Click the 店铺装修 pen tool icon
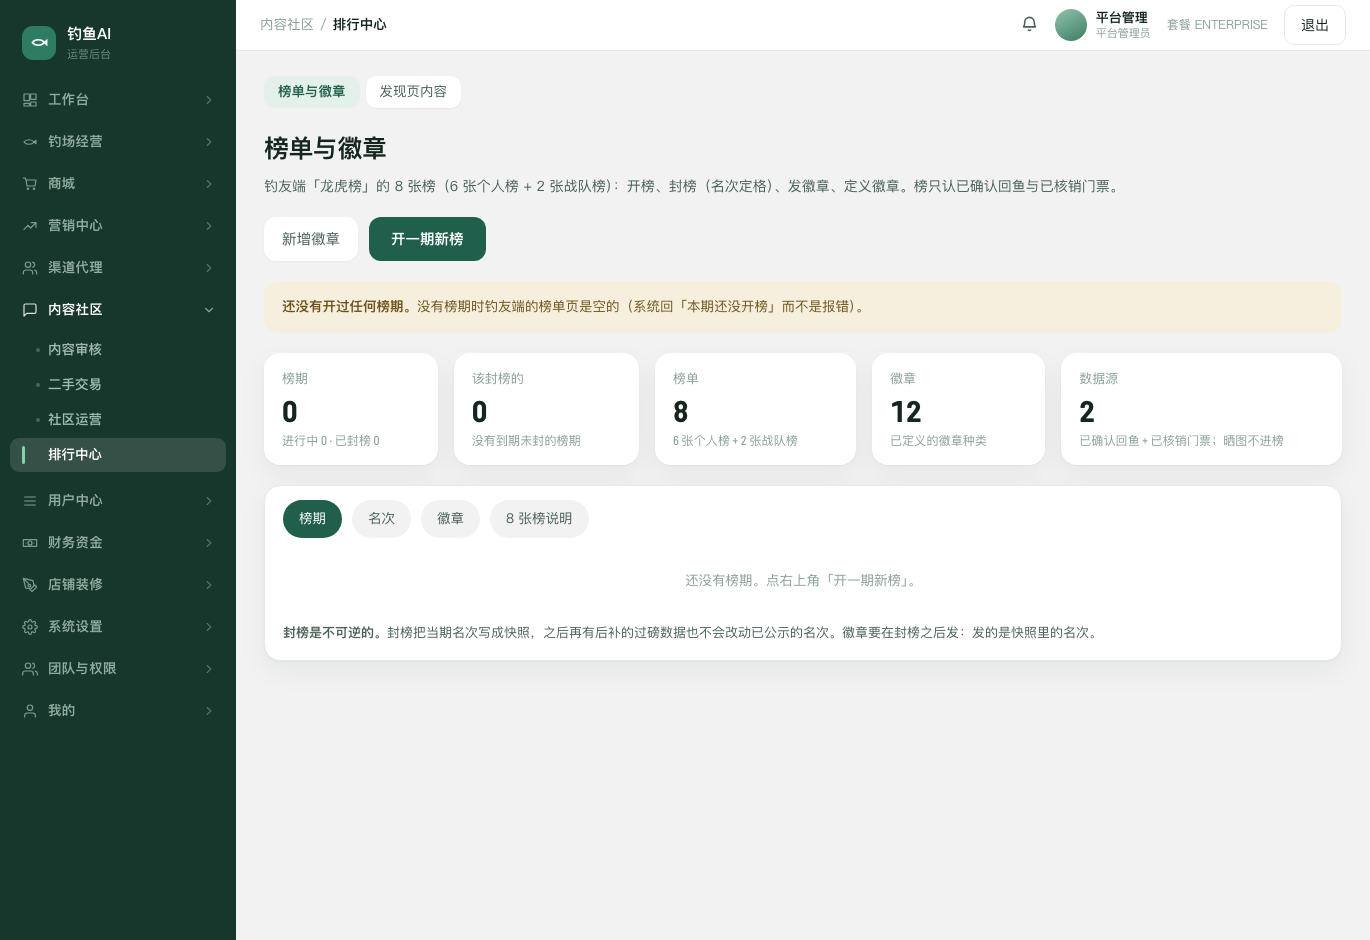 30,585
